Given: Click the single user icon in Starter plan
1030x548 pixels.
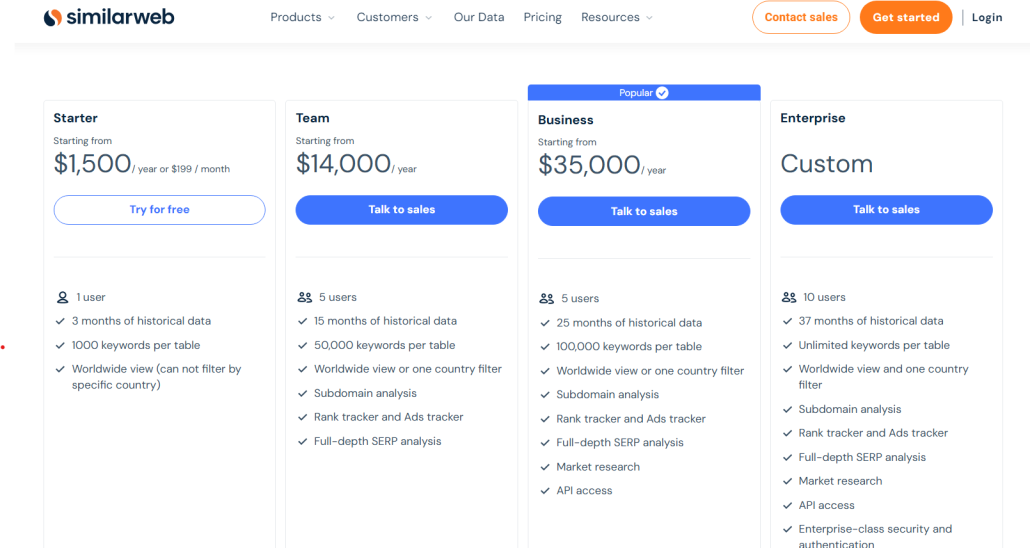Looking at the screenshot, I should tap(62, 297).
